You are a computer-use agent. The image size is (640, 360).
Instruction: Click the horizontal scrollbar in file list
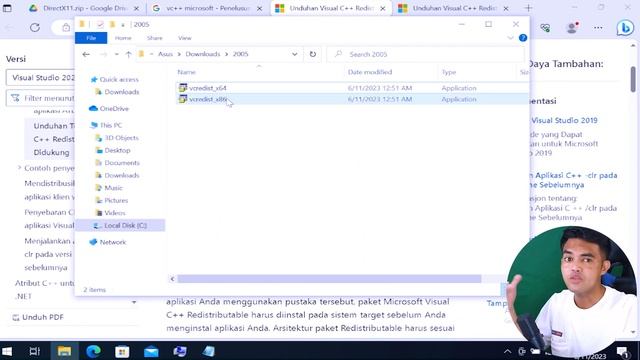329,279
